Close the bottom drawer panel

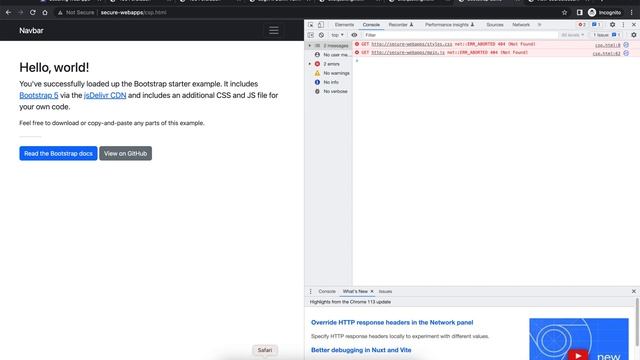pyautogui.click(x=634, y=291)
